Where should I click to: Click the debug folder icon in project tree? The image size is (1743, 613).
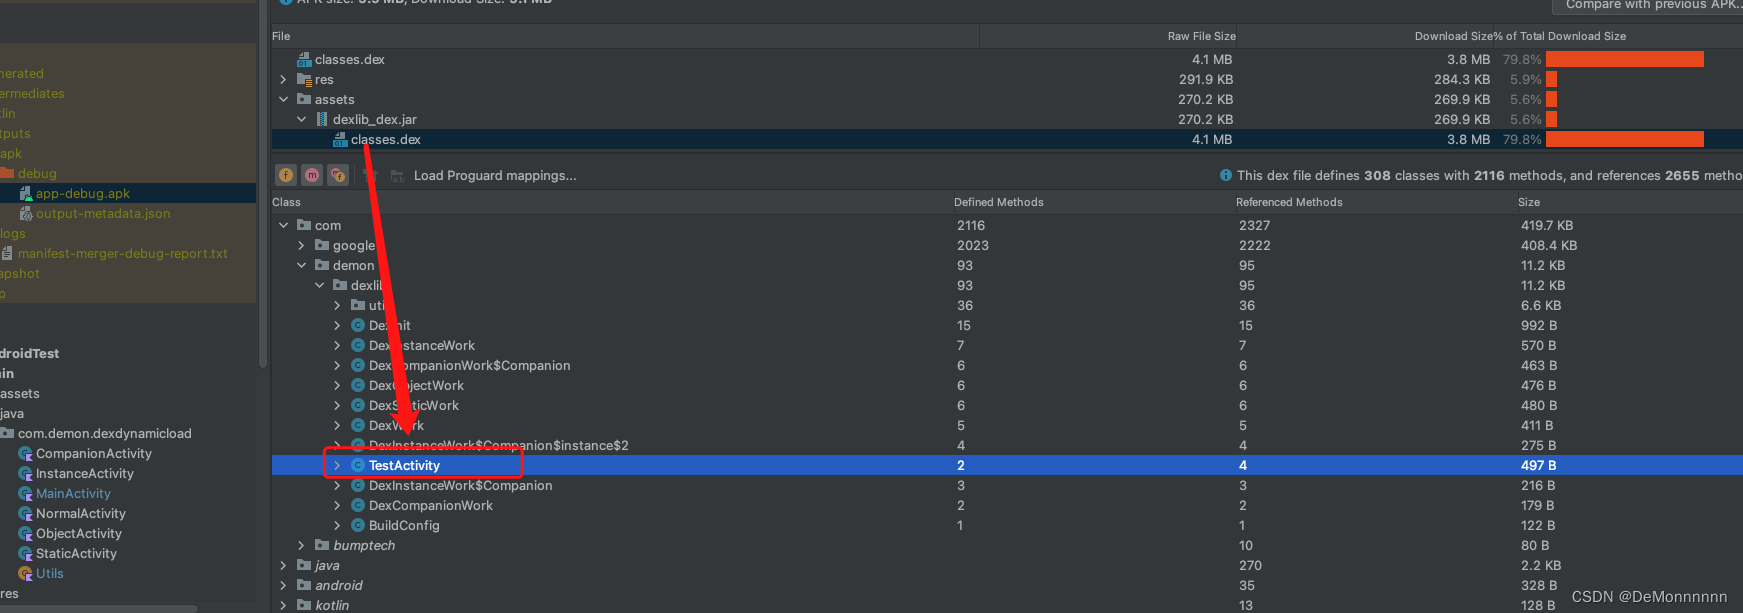tap(7, 174)
